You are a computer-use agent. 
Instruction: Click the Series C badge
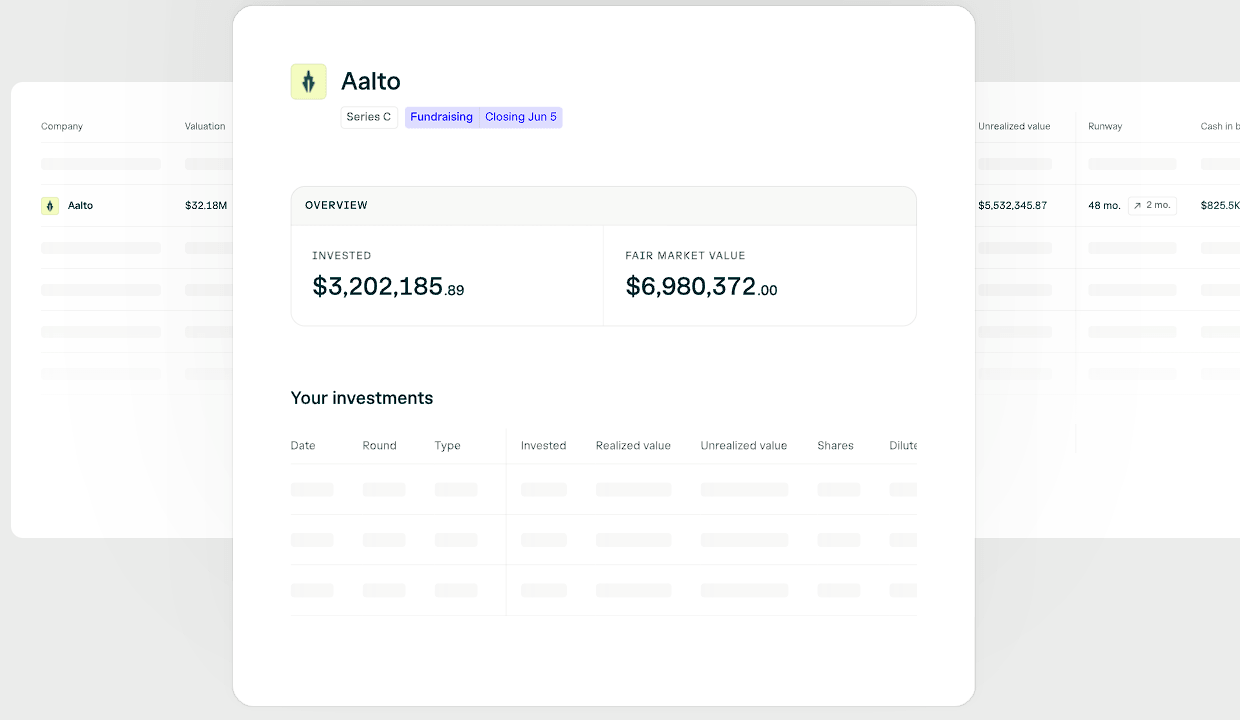[369, 117]
